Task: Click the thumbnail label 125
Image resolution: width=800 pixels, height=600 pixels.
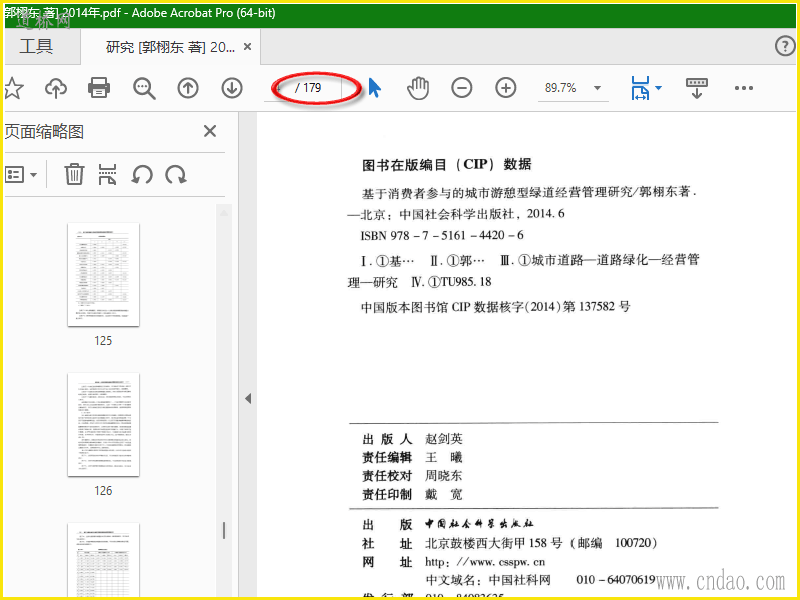Action: 103,341
